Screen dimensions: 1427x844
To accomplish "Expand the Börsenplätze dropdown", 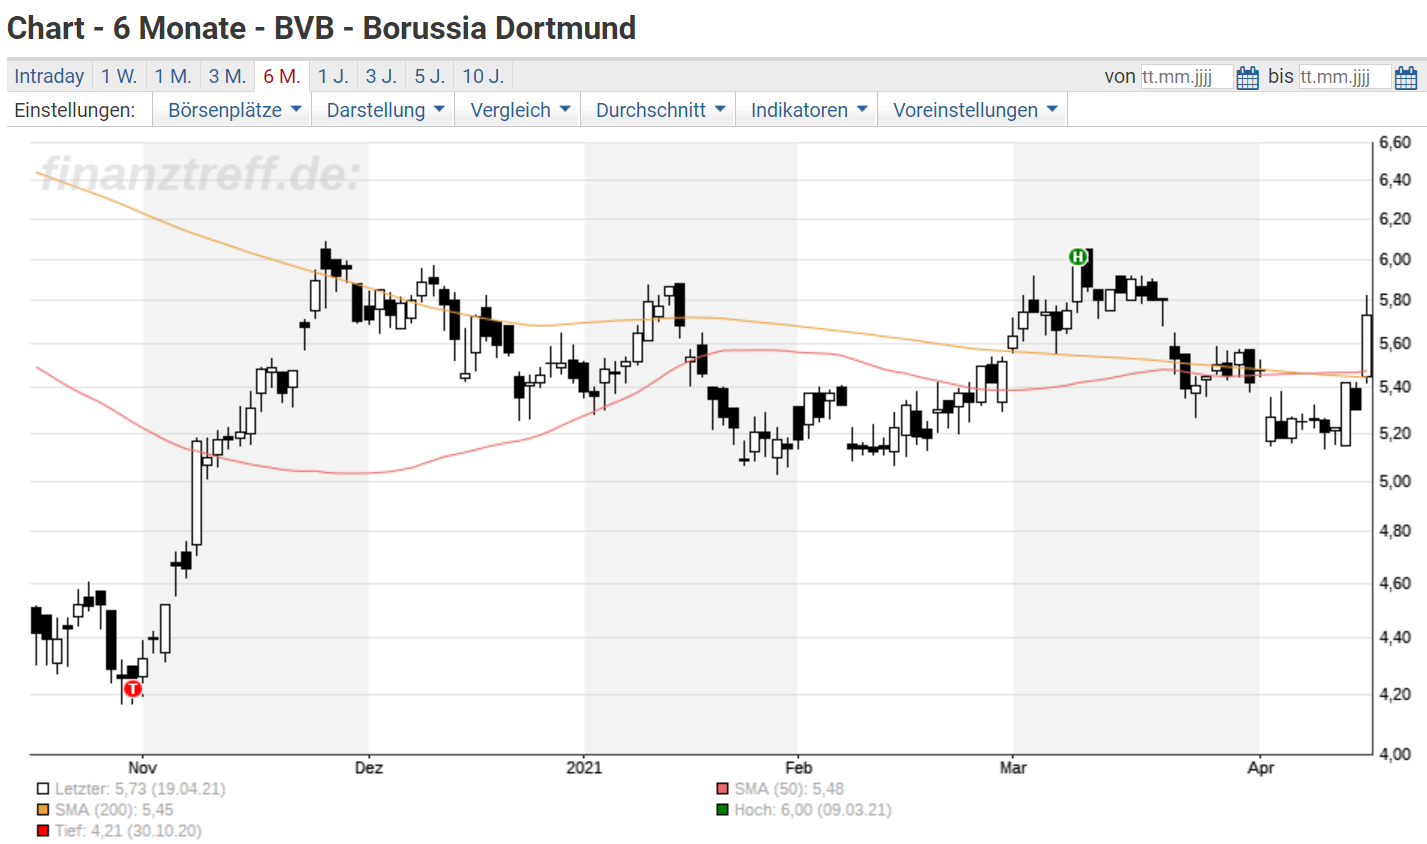I will click(232, 110).
